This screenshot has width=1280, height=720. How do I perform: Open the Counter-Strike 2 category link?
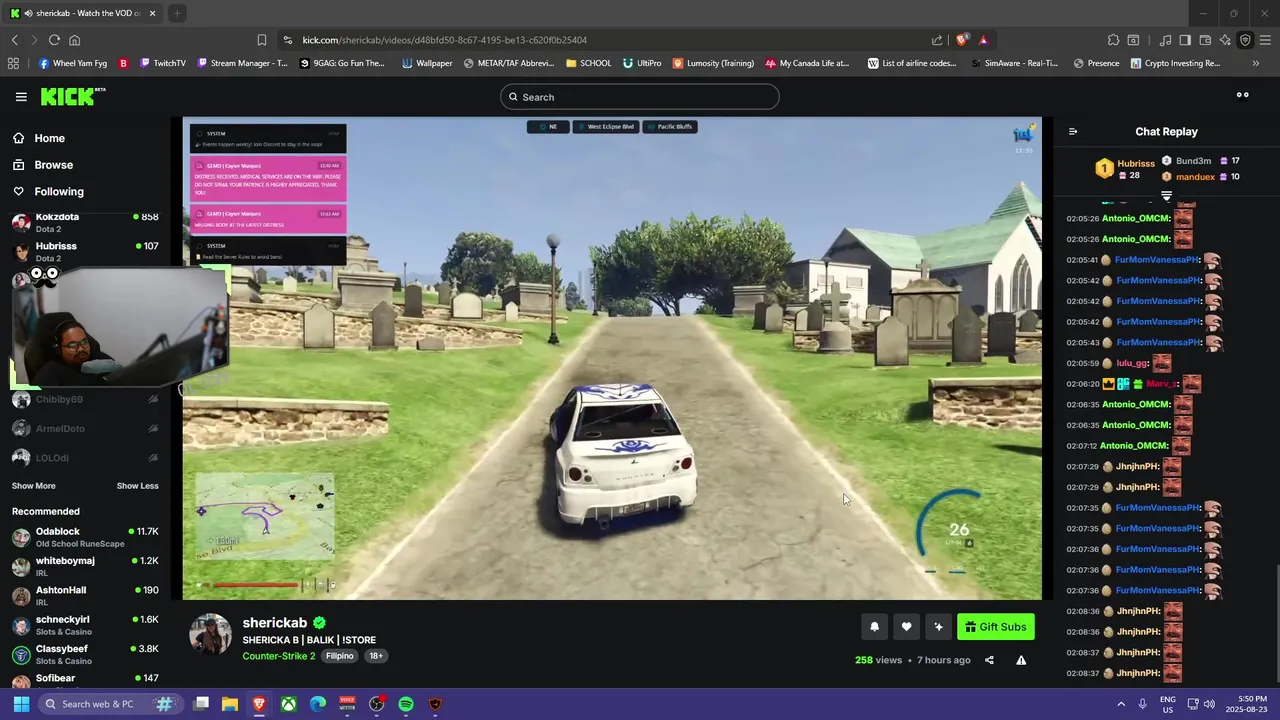click(278, 656)
